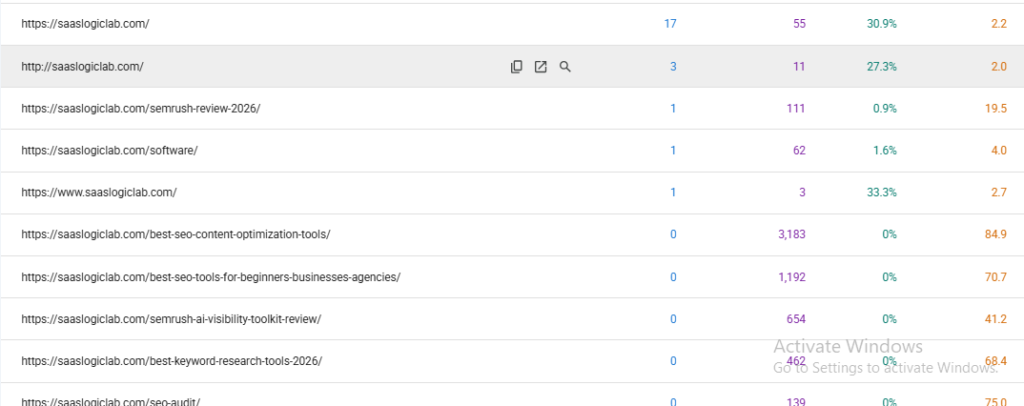Viewport: 1024px width, 406px height.
Task: Open http://saaslogiclab.com/ in new tab icon
Action: (541, 67)
